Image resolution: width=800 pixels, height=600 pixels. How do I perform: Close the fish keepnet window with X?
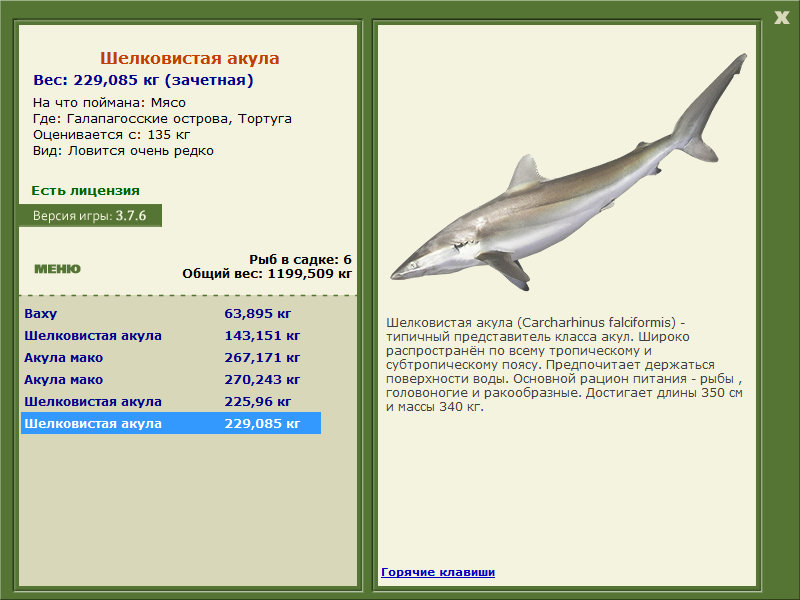tap(781, 18)
